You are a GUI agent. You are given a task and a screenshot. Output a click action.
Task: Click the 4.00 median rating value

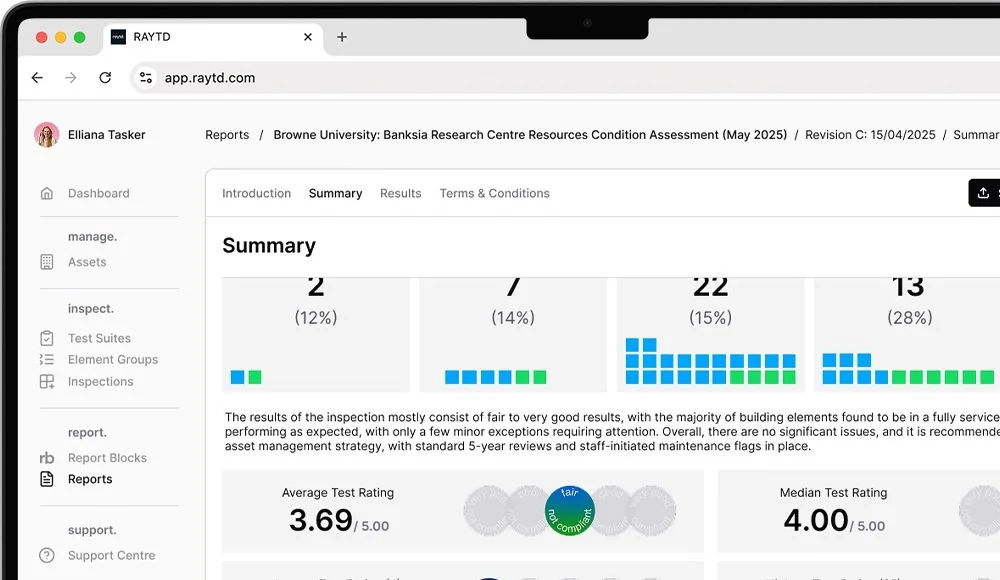(816, 520)
